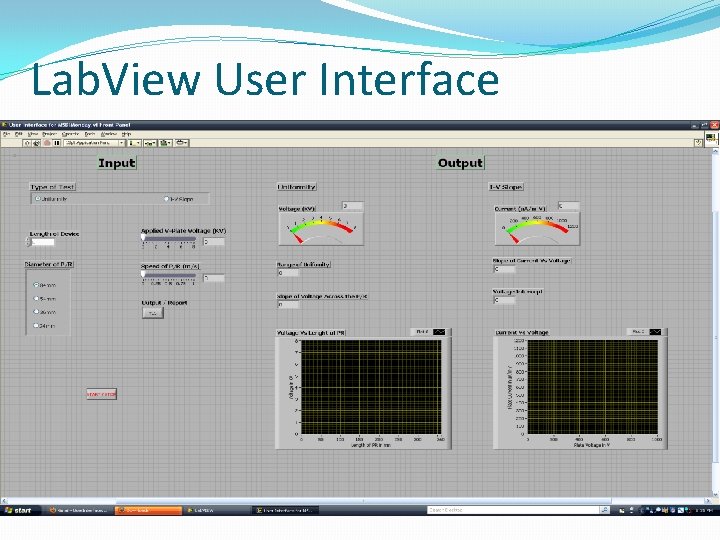Click the Voltage Vs Length of PR graph
This screenshot has width=720, height=540.
coord(371,387)
